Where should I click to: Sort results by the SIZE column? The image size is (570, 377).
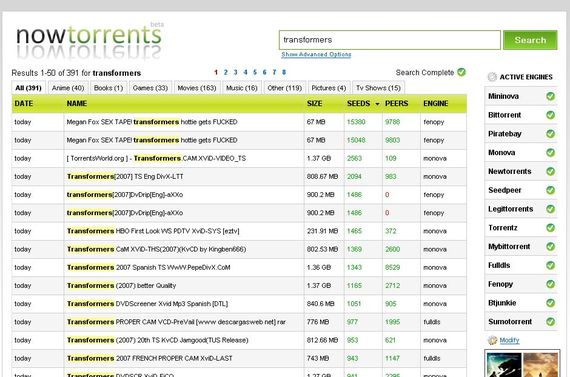(314, 104)
